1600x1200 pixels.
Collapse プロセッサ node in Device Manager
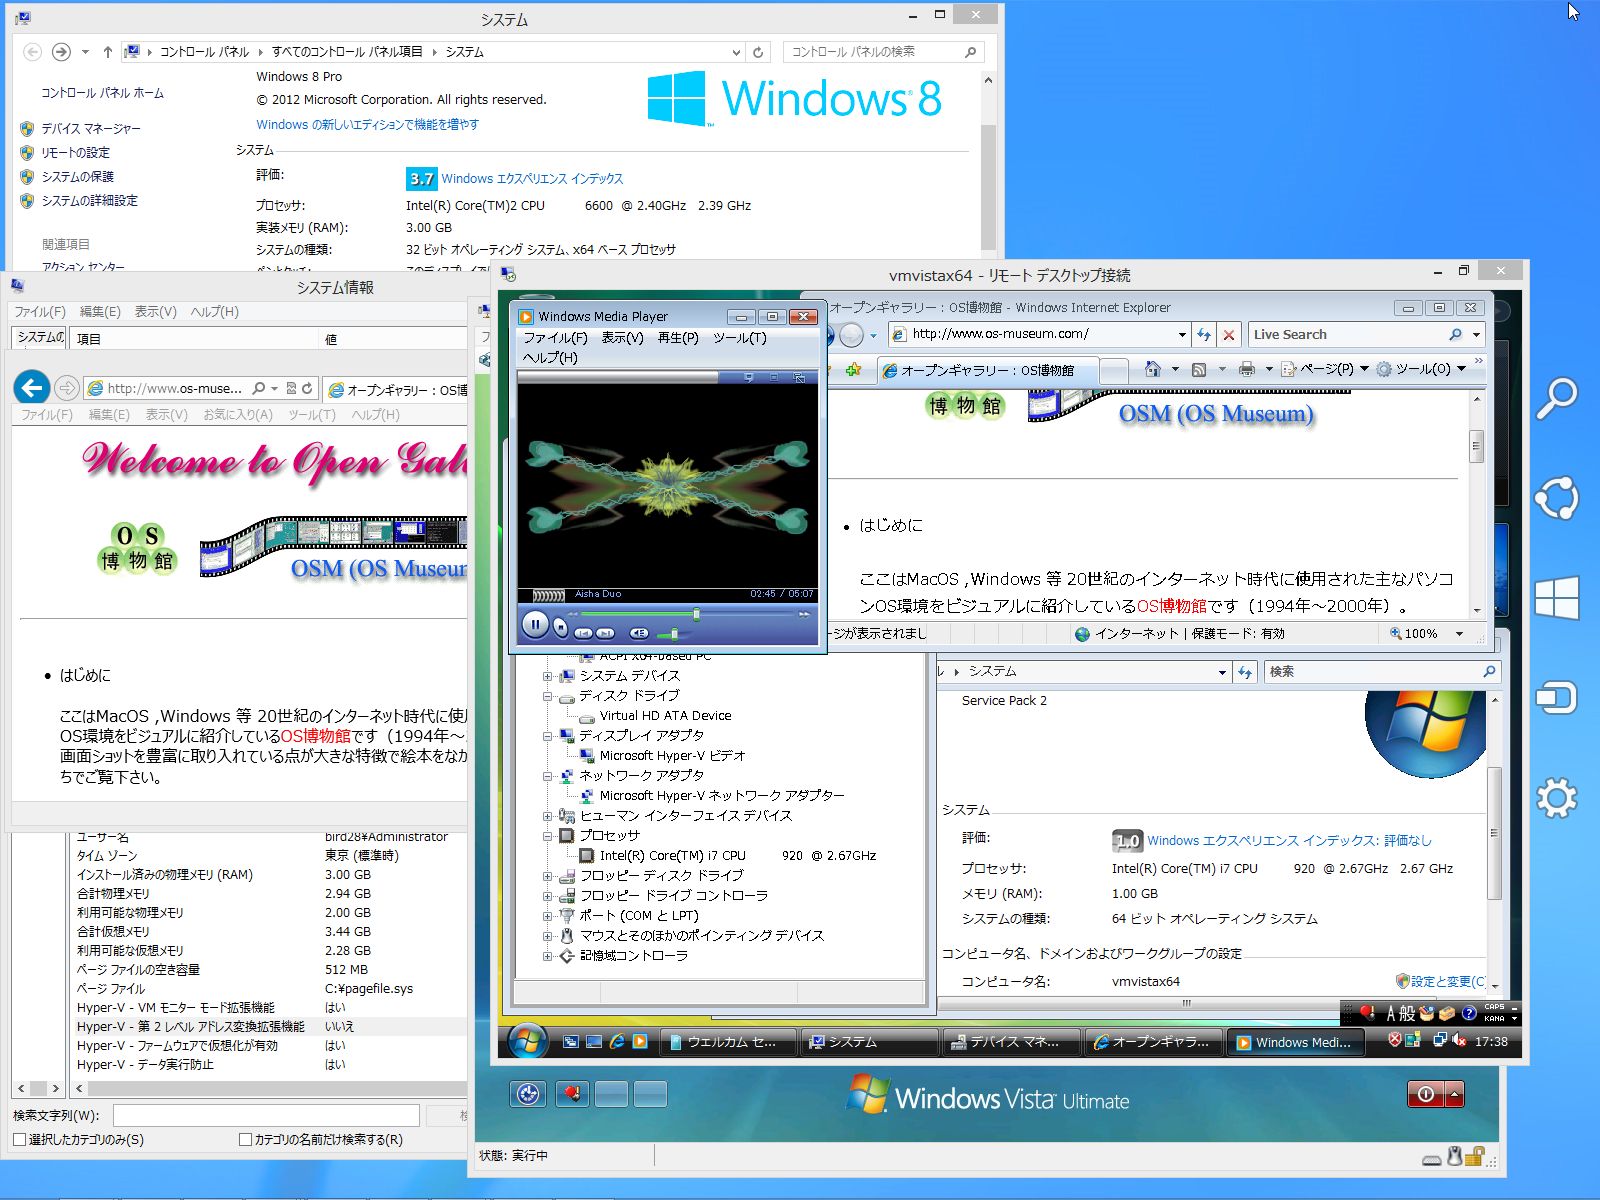(547, 836)
